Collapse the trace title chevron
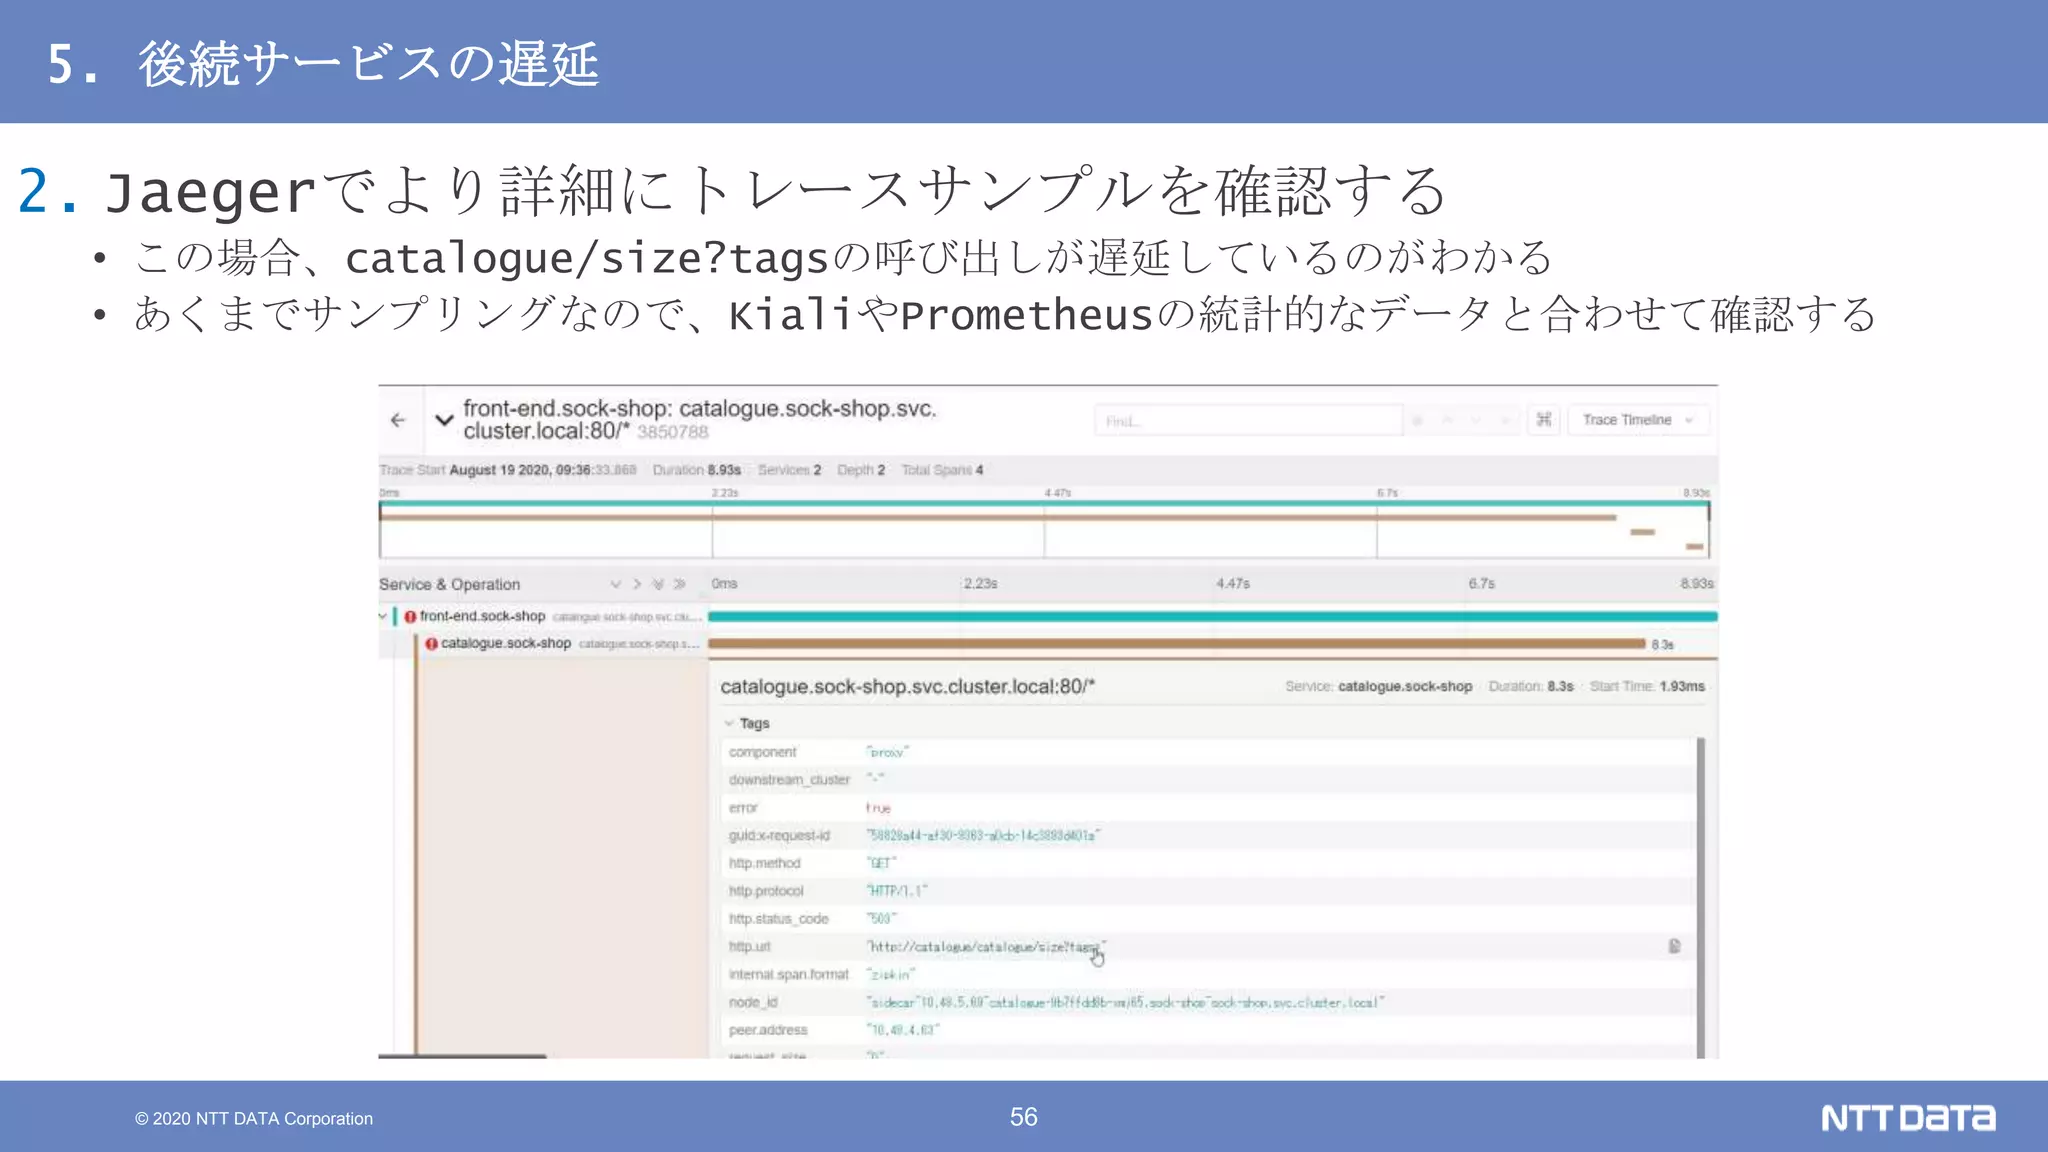 pyautogui.click(x=444, y=420)
